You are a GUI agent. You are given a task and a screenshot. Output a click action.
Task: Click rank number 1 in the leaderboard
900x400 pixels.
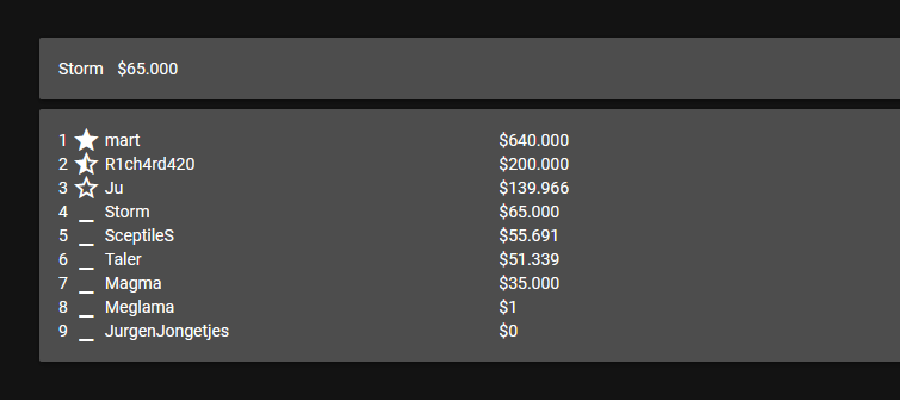[63, 141]
